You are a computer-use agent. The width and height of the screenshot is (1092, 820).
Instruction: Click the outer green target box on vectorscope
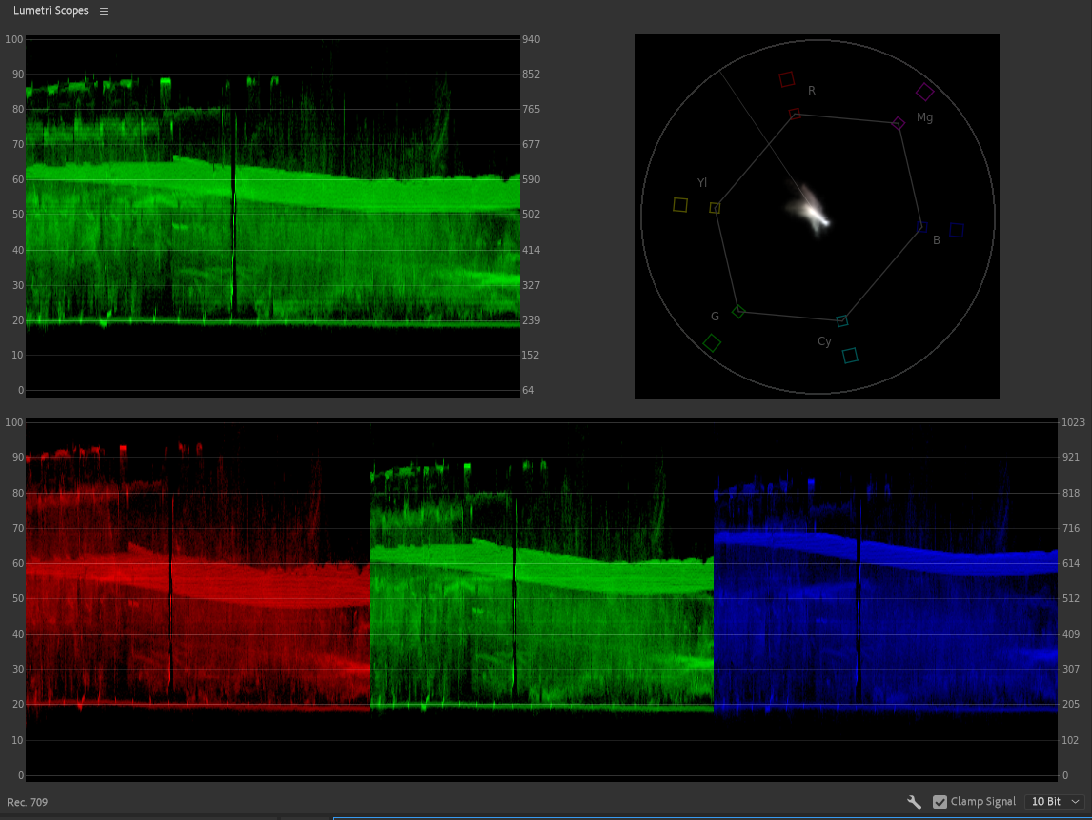(x=712, y=343)
